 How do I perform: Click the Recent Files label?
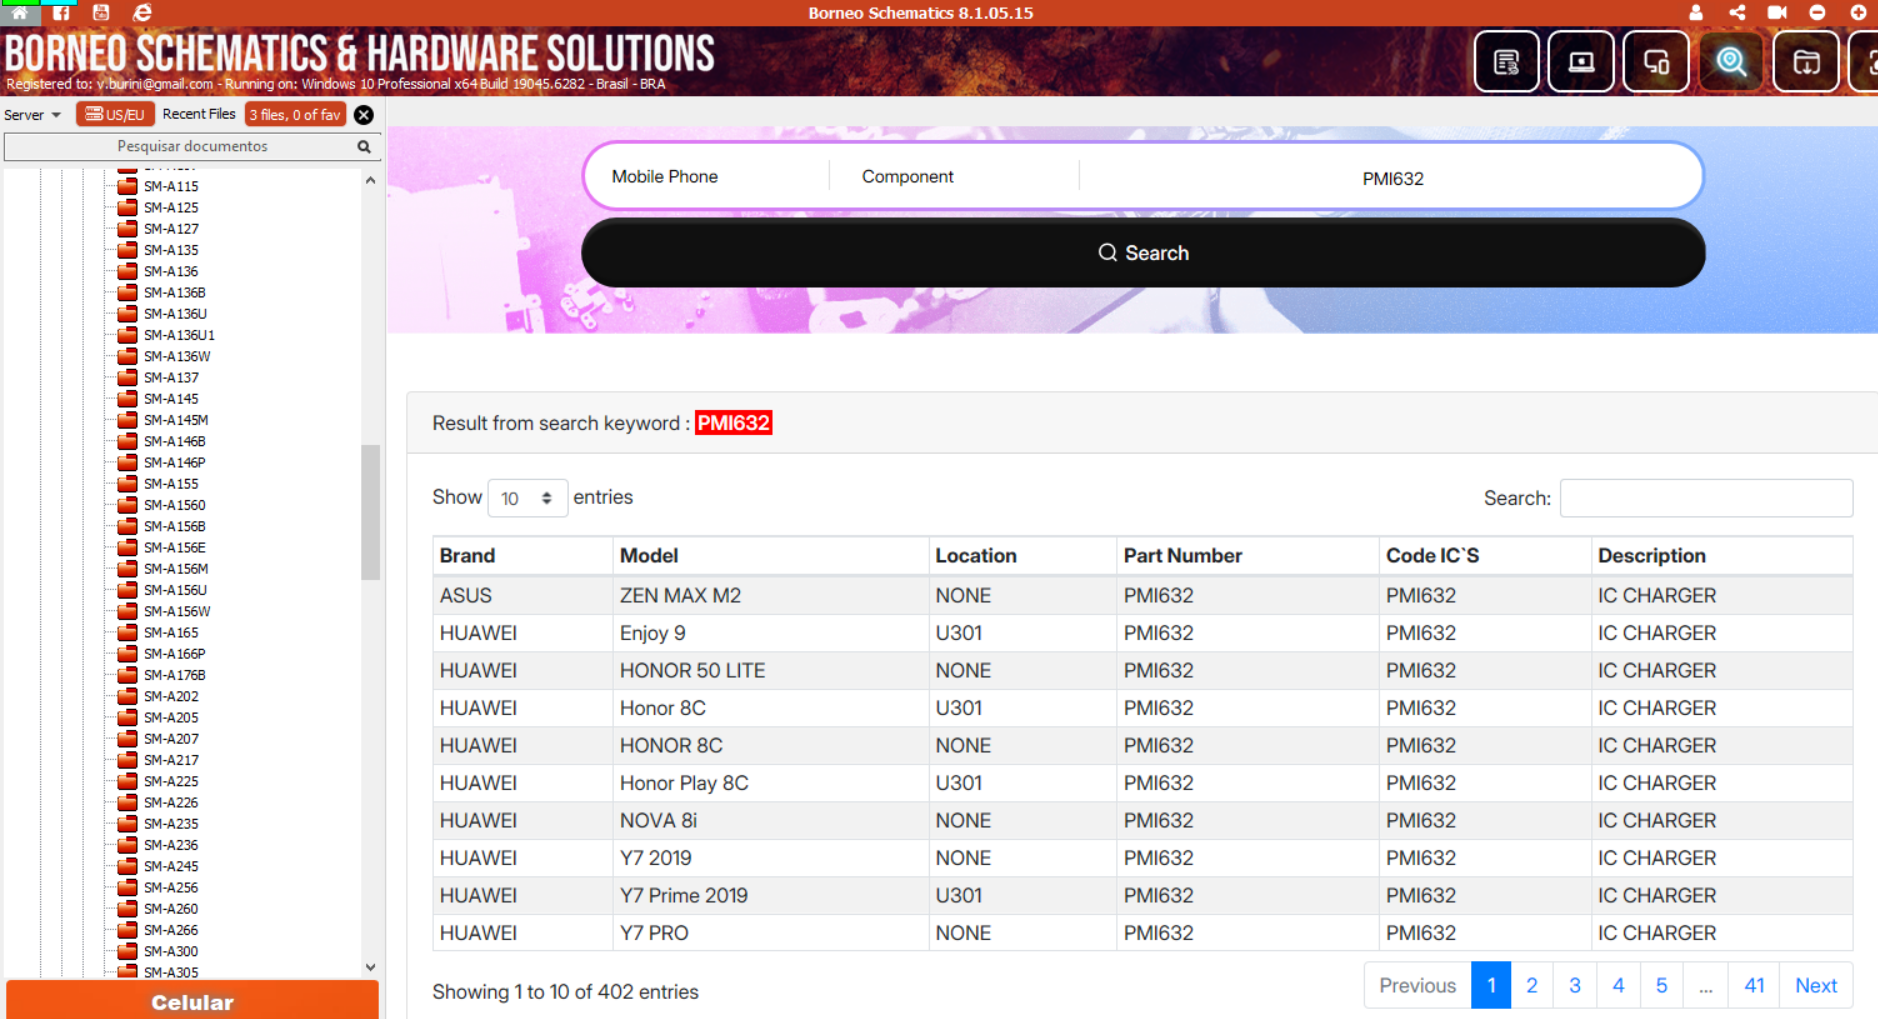tap(199, 114)
